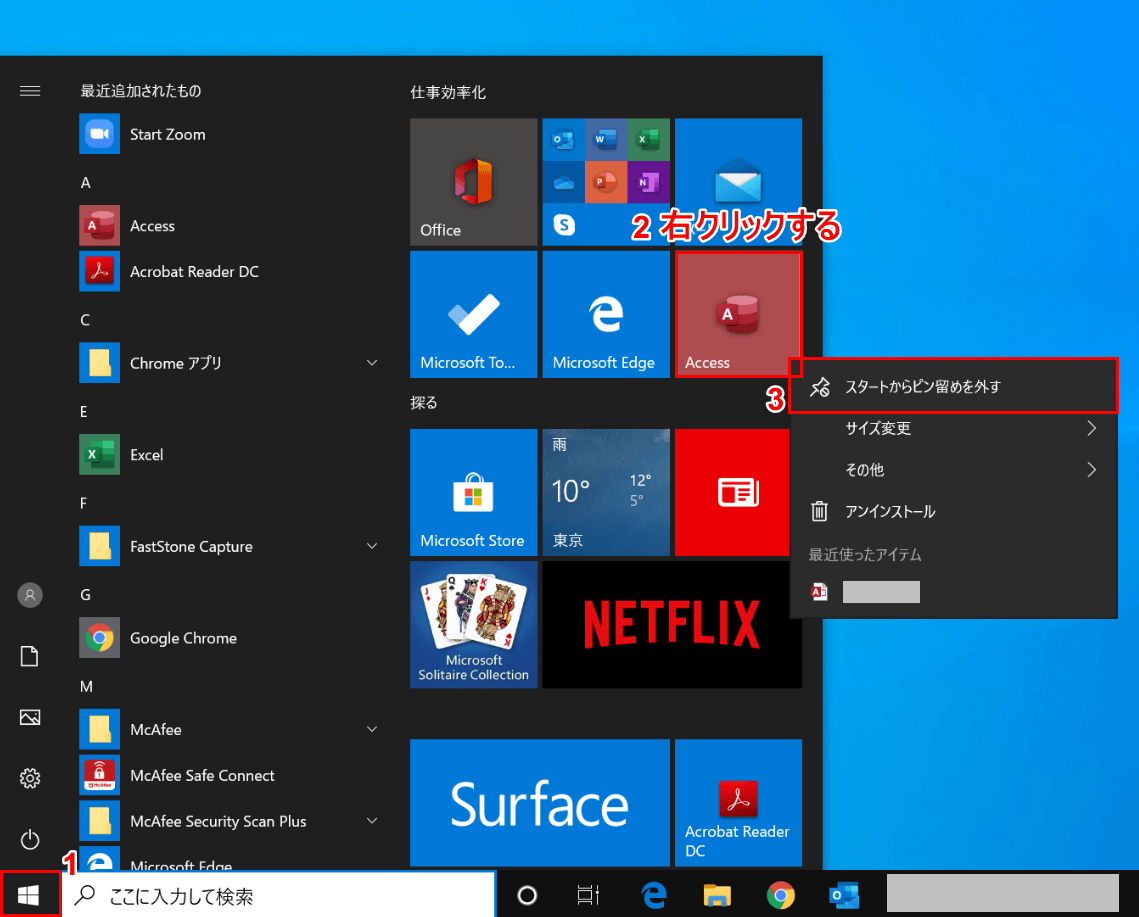Open Documents from the Start rail

30,656
